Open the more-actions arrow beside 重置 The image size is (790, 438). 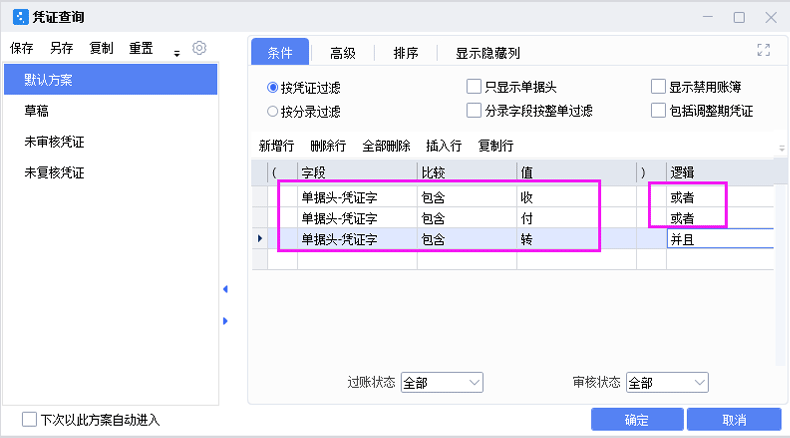pos(177,53)
